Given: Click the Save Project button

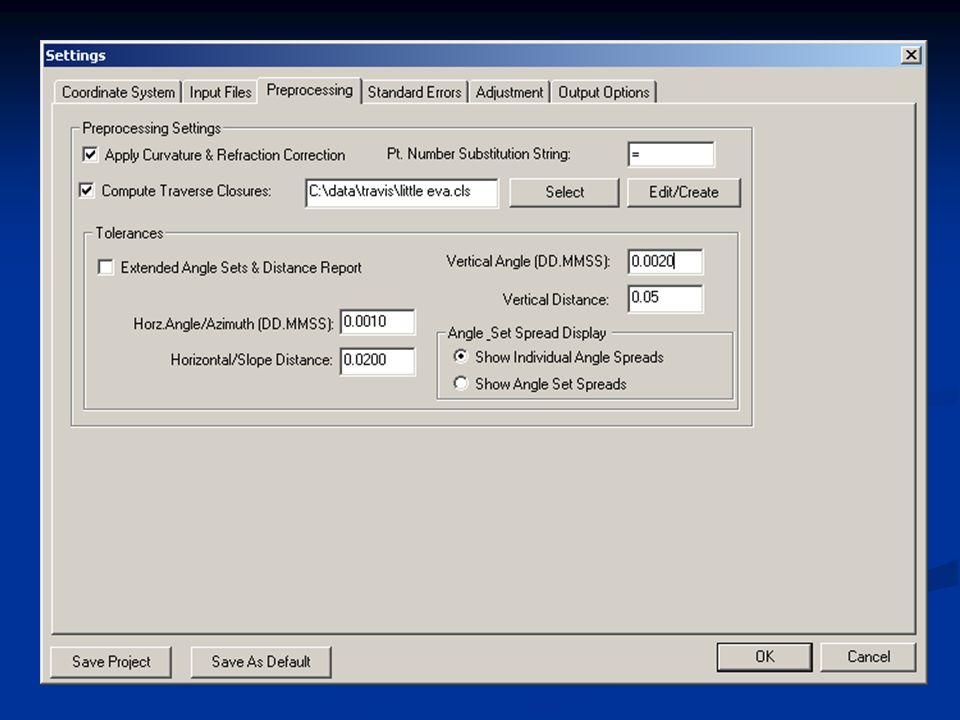Looking at the screenshot, I should pos(111,662).
